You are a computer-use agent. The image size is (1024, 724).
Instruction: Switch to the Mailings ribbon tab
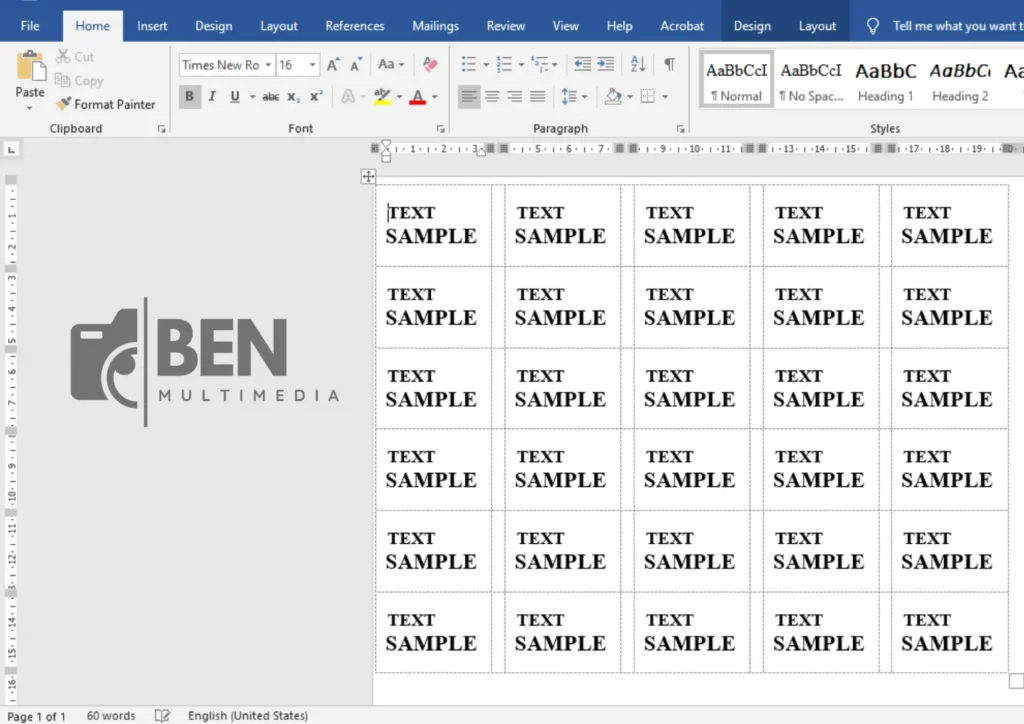[x=435, y=26]
